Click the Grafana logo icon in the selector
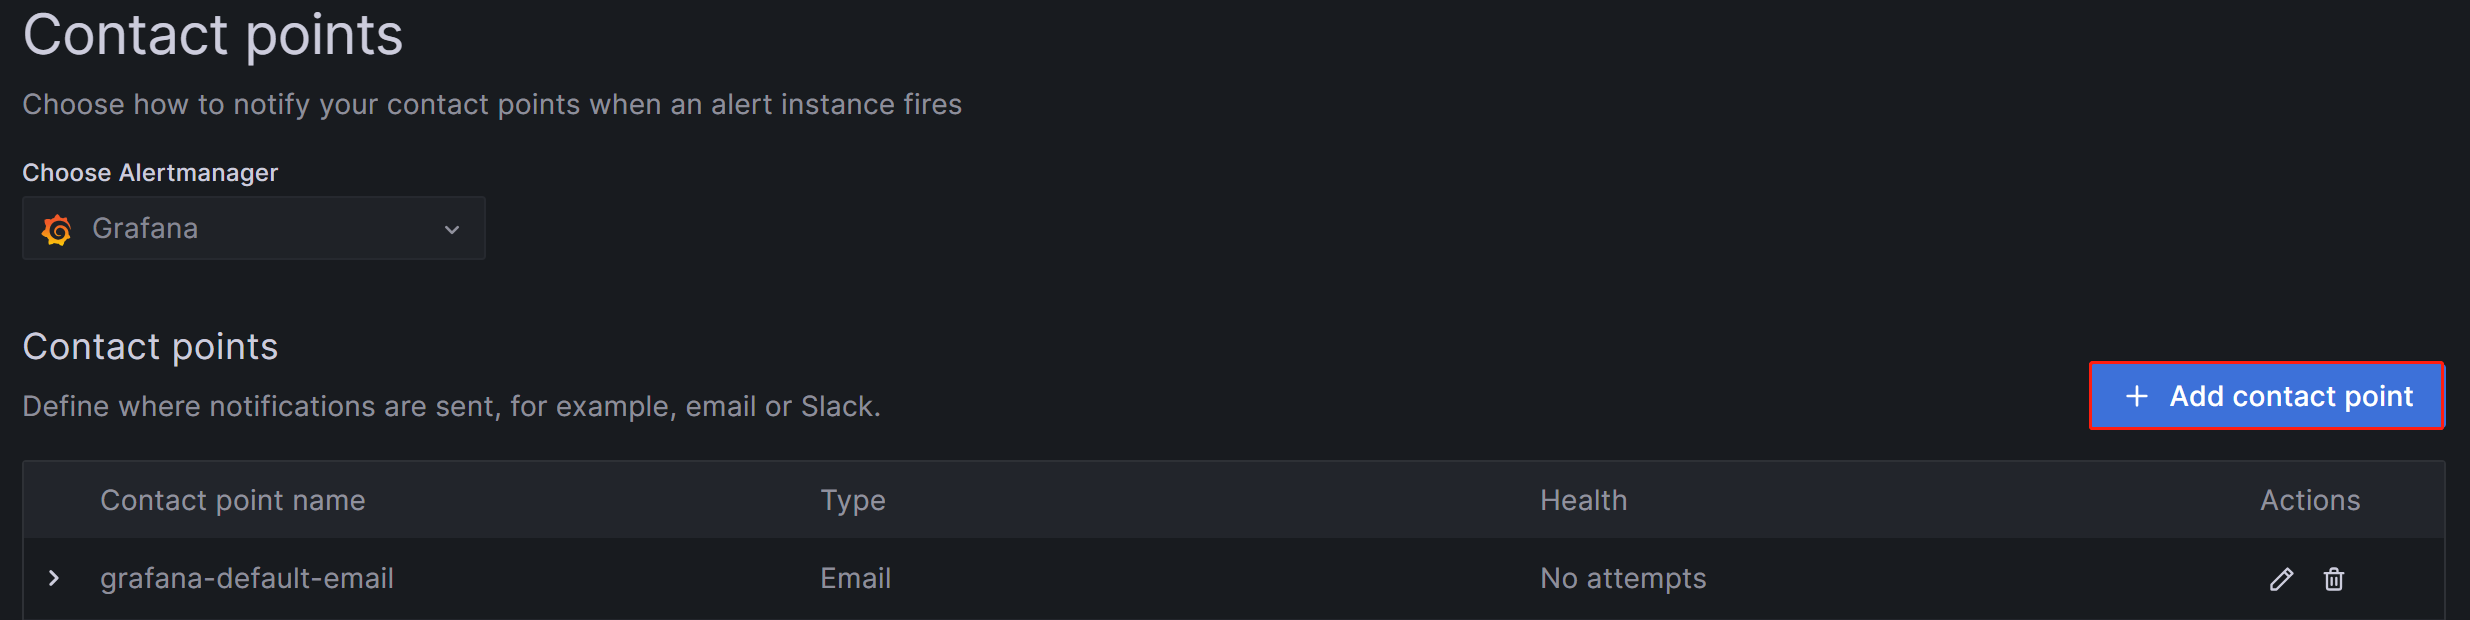Image resolution: width=2470 pixels, height=620 pixels. point(57,229)
